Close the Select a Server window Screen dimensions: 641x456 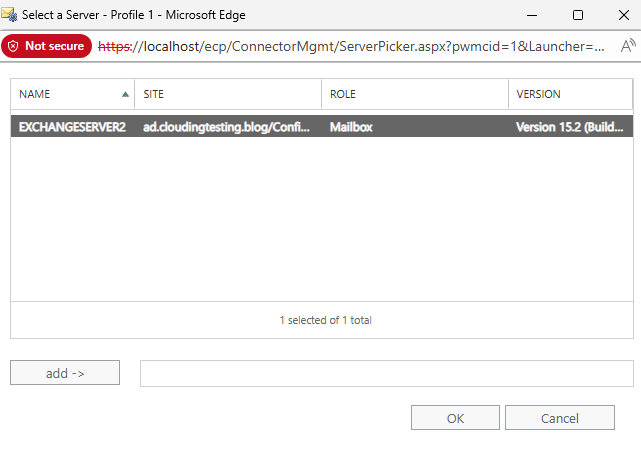click(620, 15)
